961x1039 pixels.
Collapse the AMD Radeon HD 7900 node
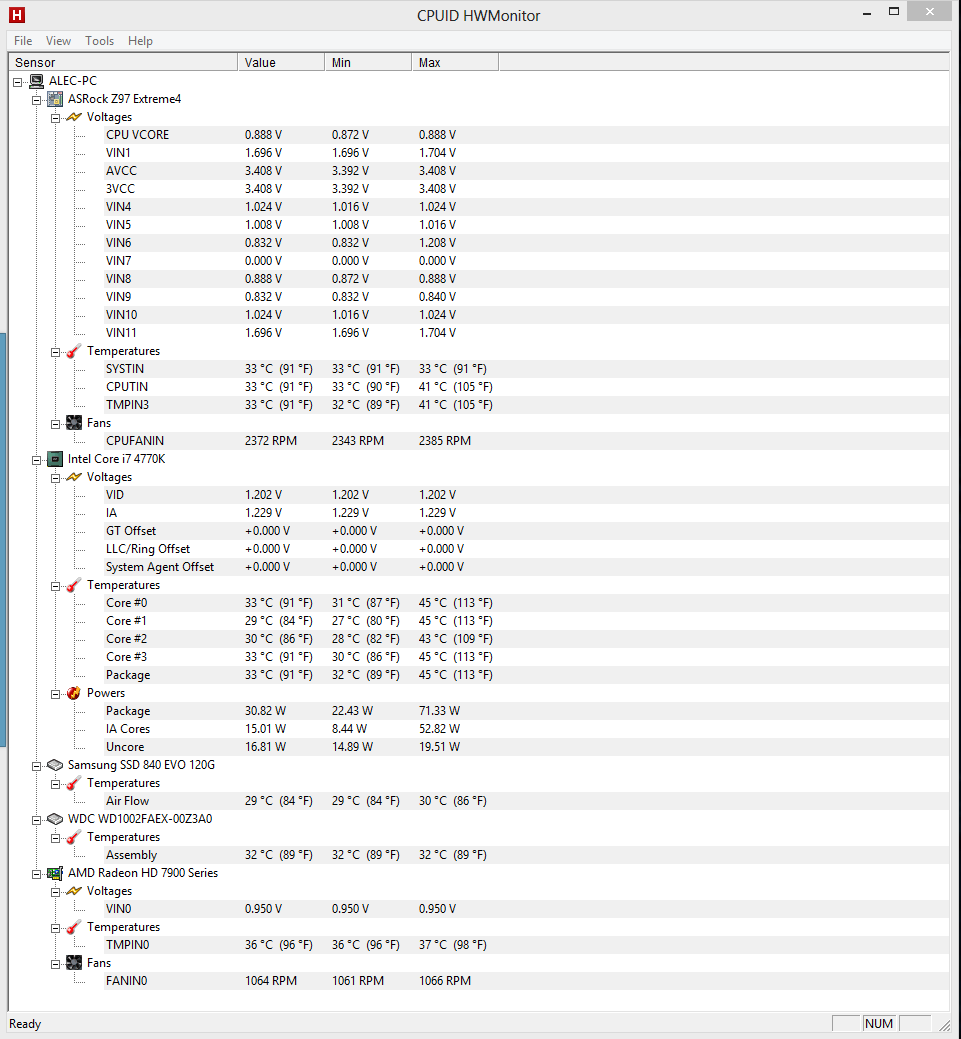(36, 874)
